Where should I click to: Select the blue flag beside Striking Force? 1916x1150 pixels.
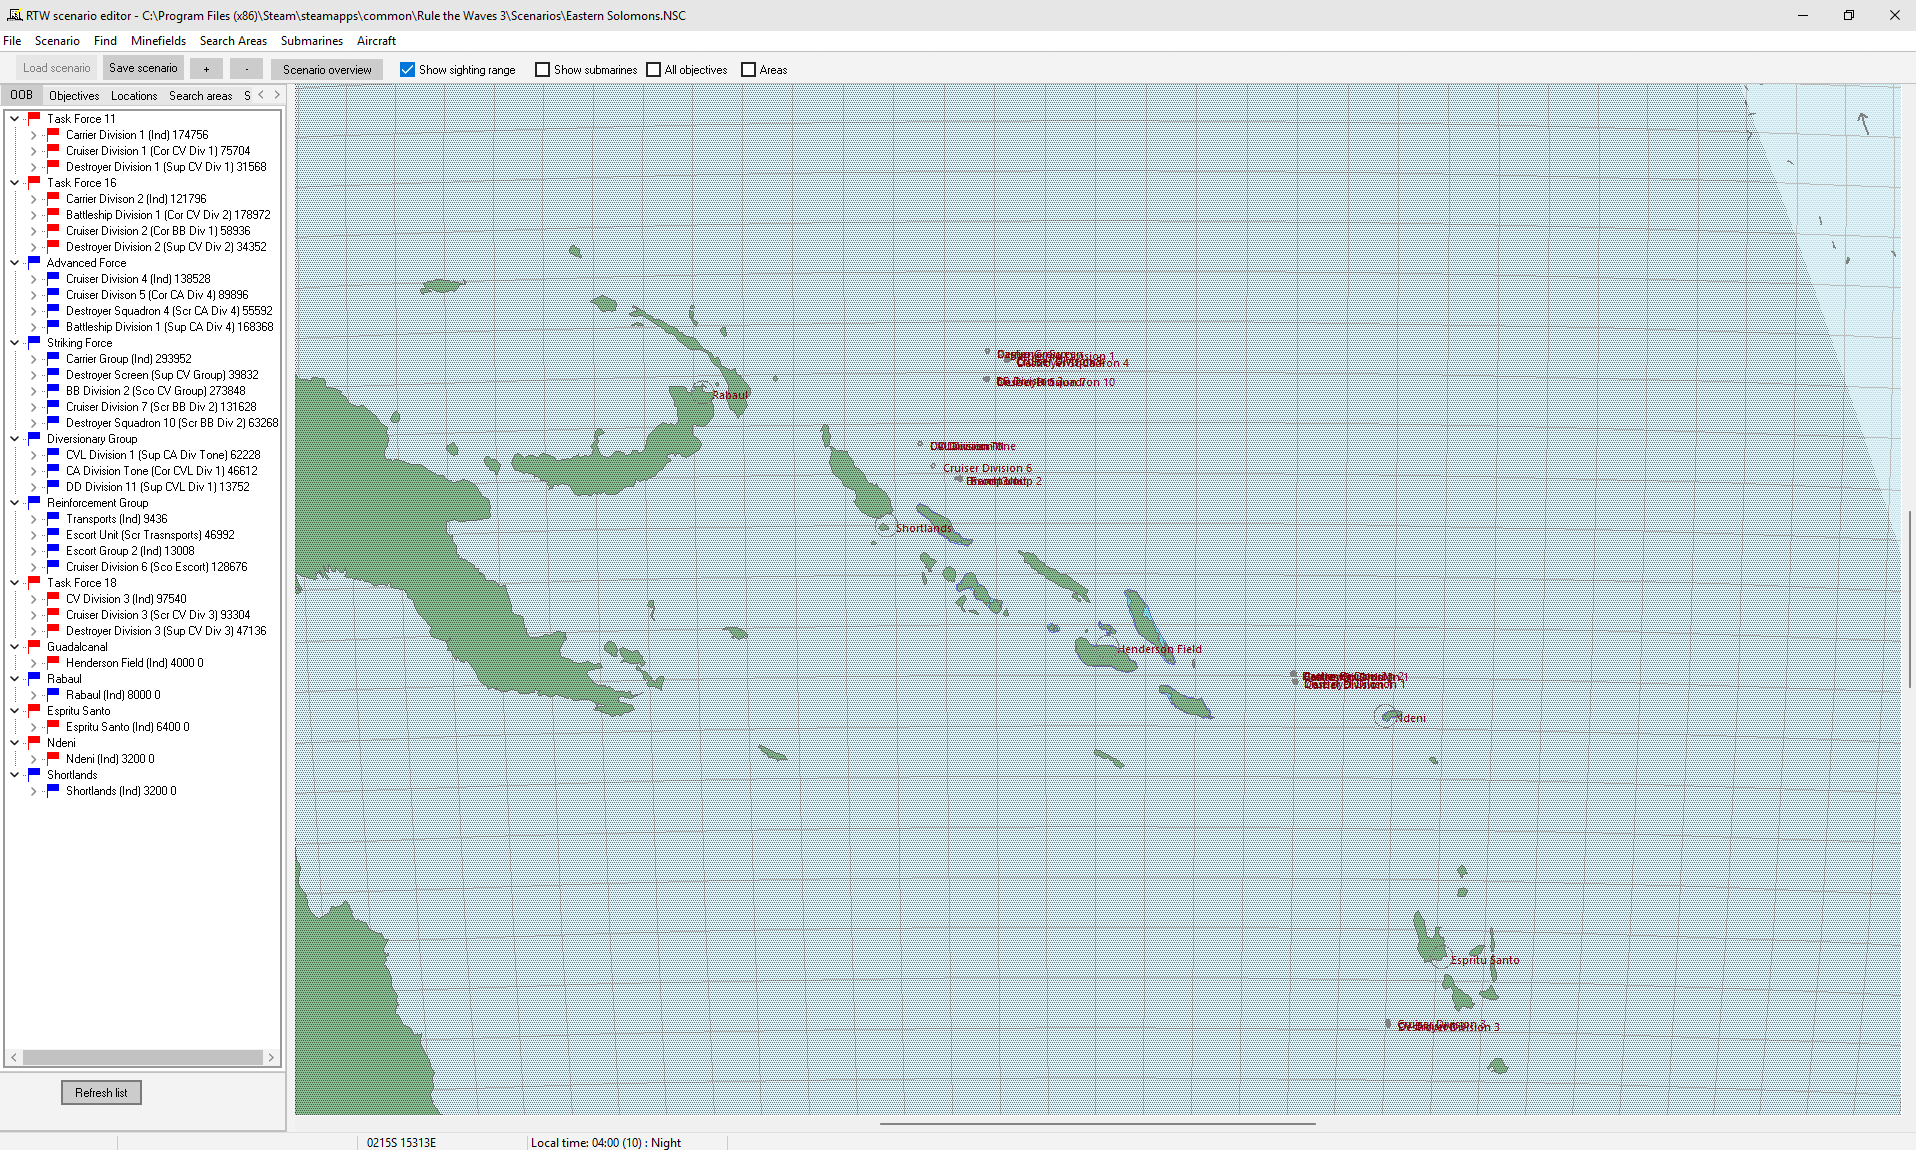coord(33,342)
